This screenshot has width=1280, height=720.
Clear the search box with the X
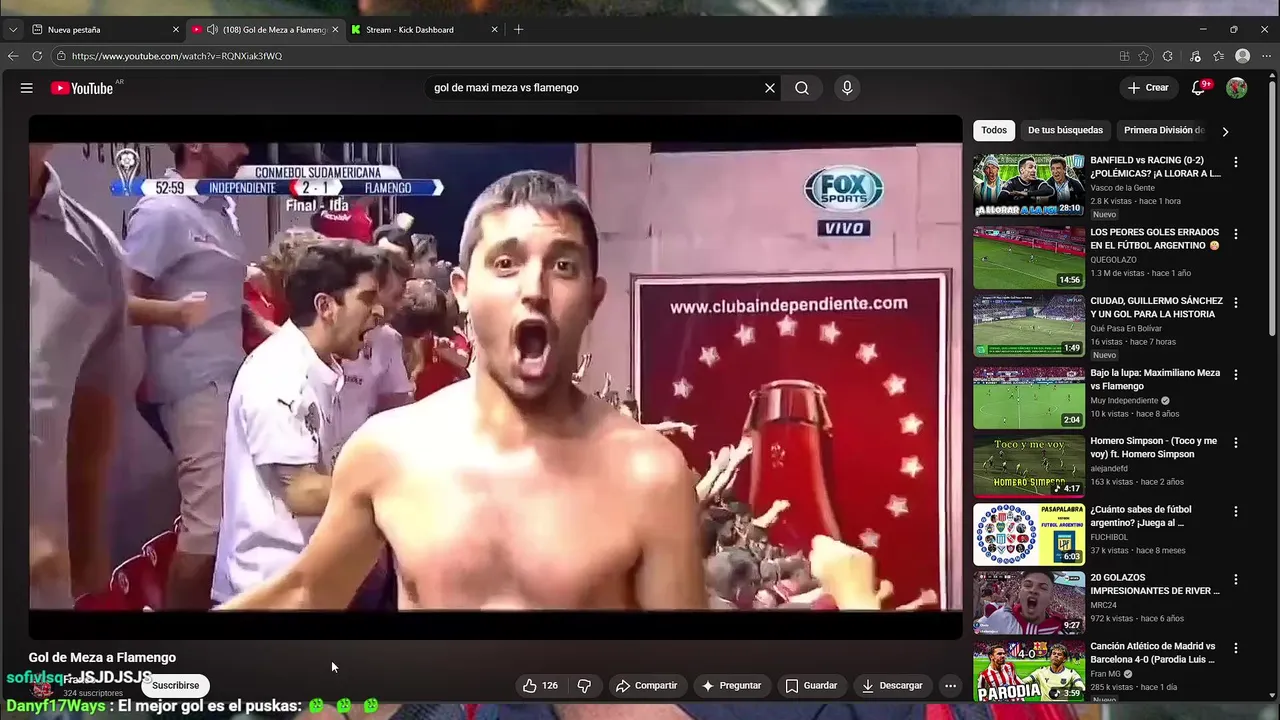coord(770,88)
